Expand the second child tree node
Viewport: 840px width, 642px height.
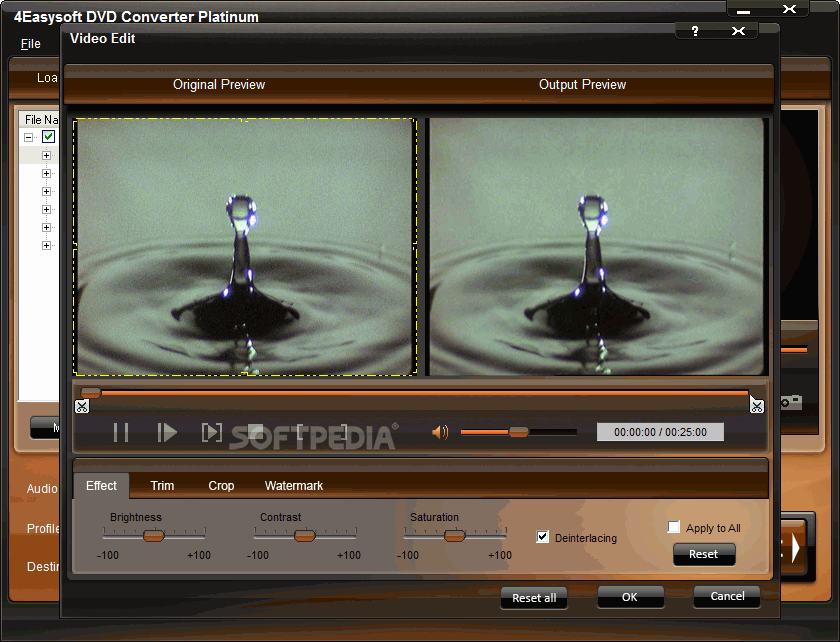pyautogui.click(x=46, y=174)
